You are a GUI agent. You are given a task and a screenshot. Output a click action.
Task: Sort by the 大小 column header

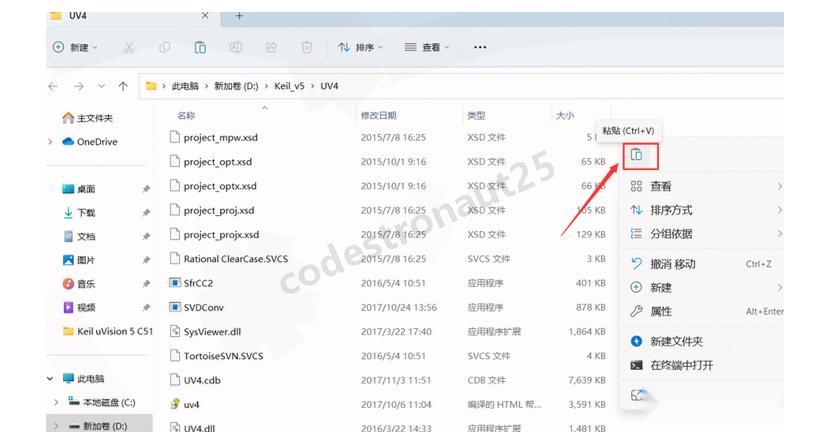click(565, 116)
